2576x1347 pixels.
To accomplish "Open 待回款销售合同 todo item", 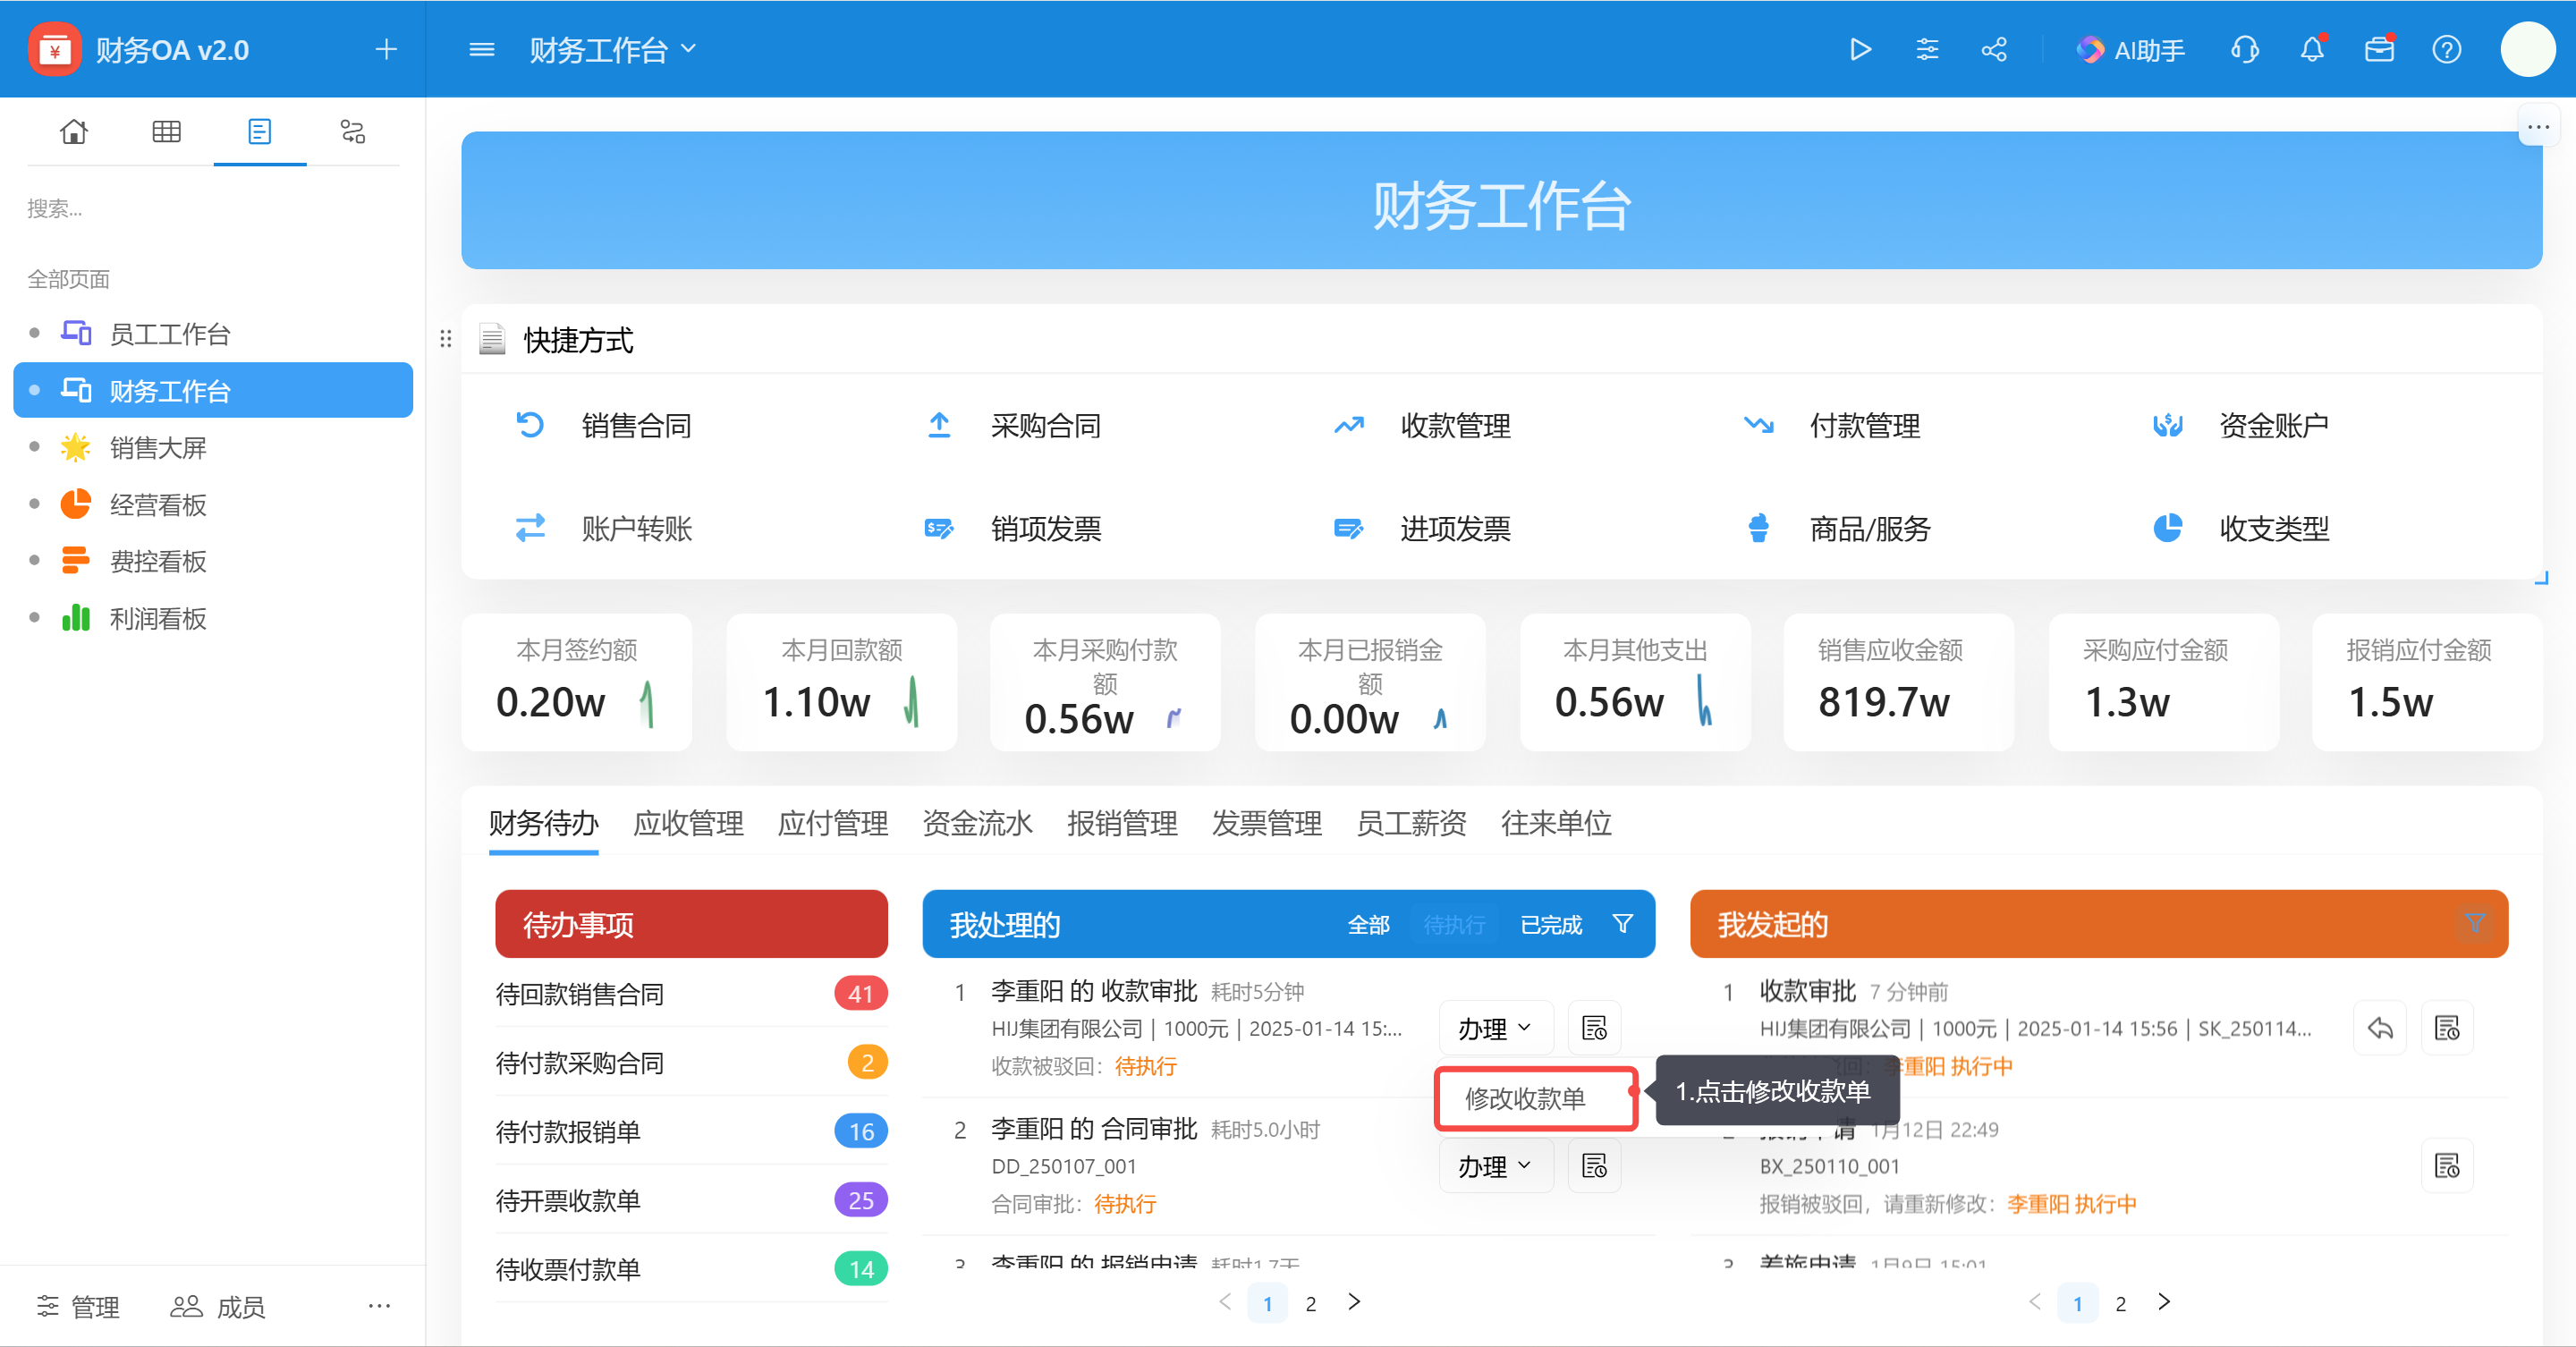I will [691, 993].
